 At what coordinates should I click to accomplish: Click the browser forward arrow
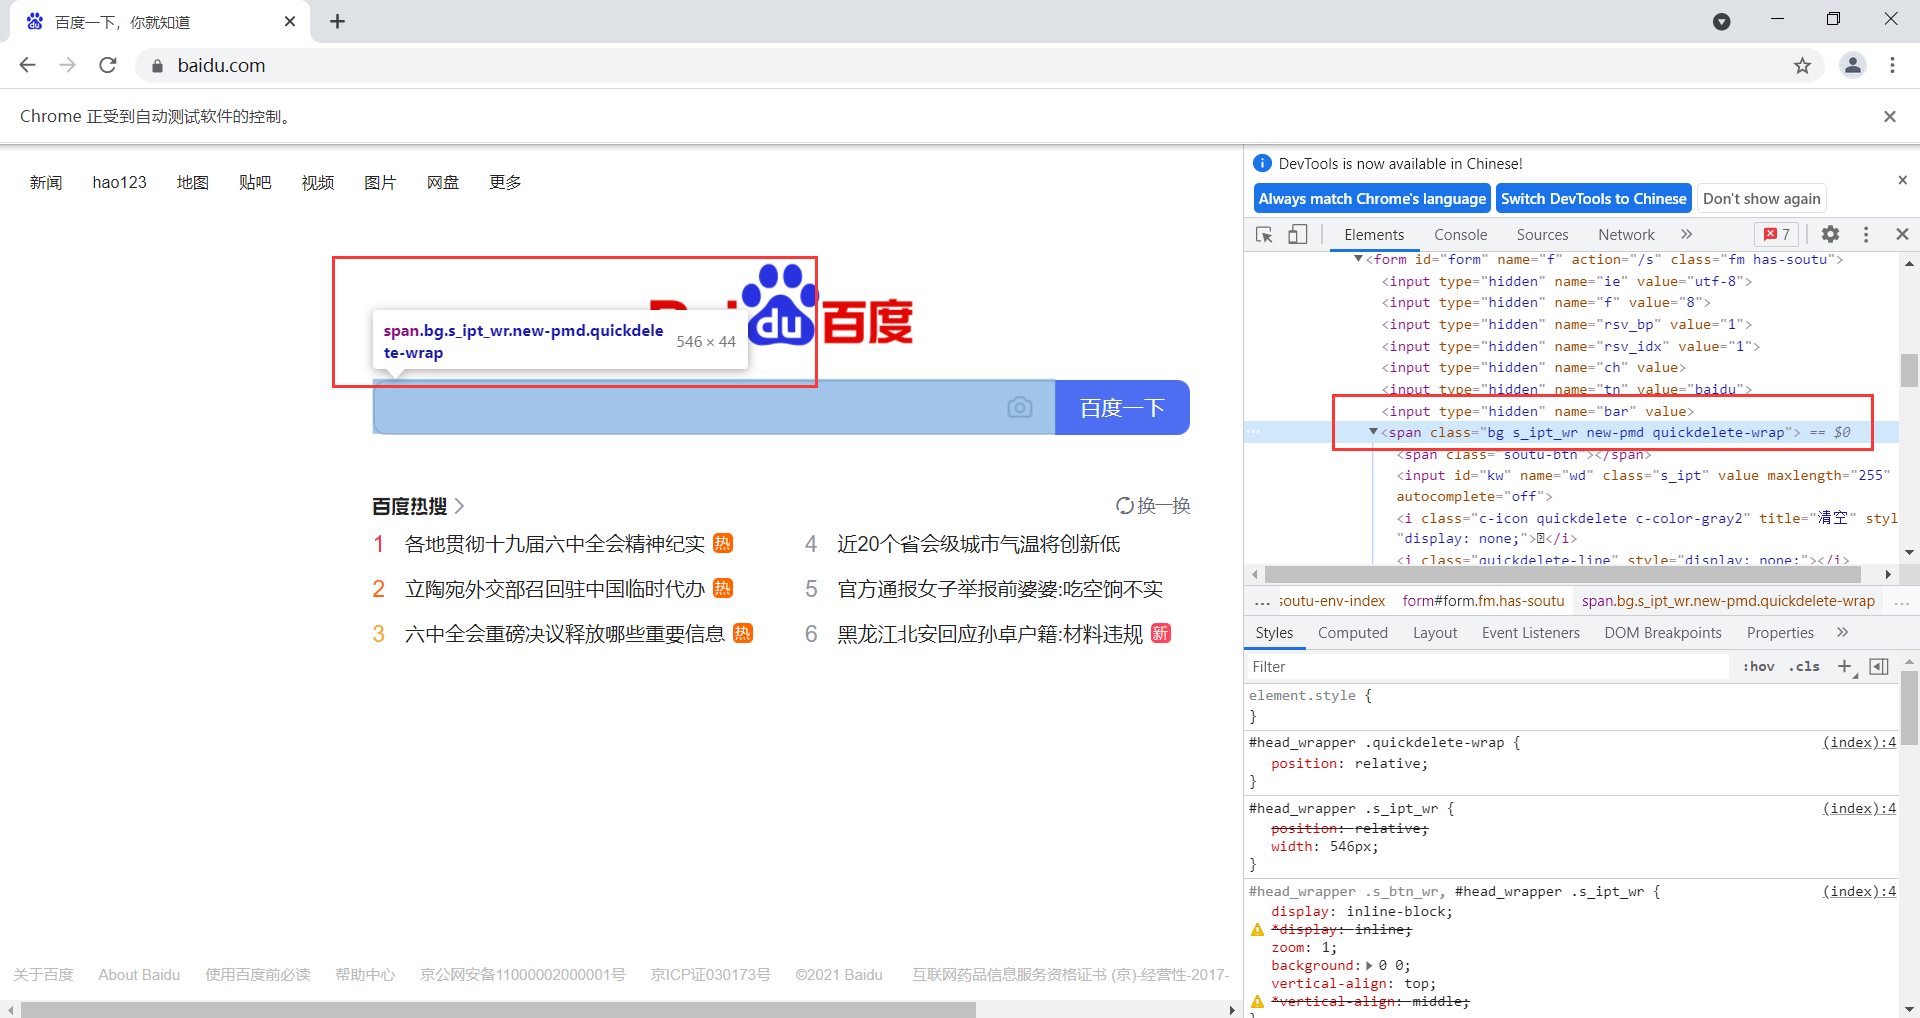(67, 65)
